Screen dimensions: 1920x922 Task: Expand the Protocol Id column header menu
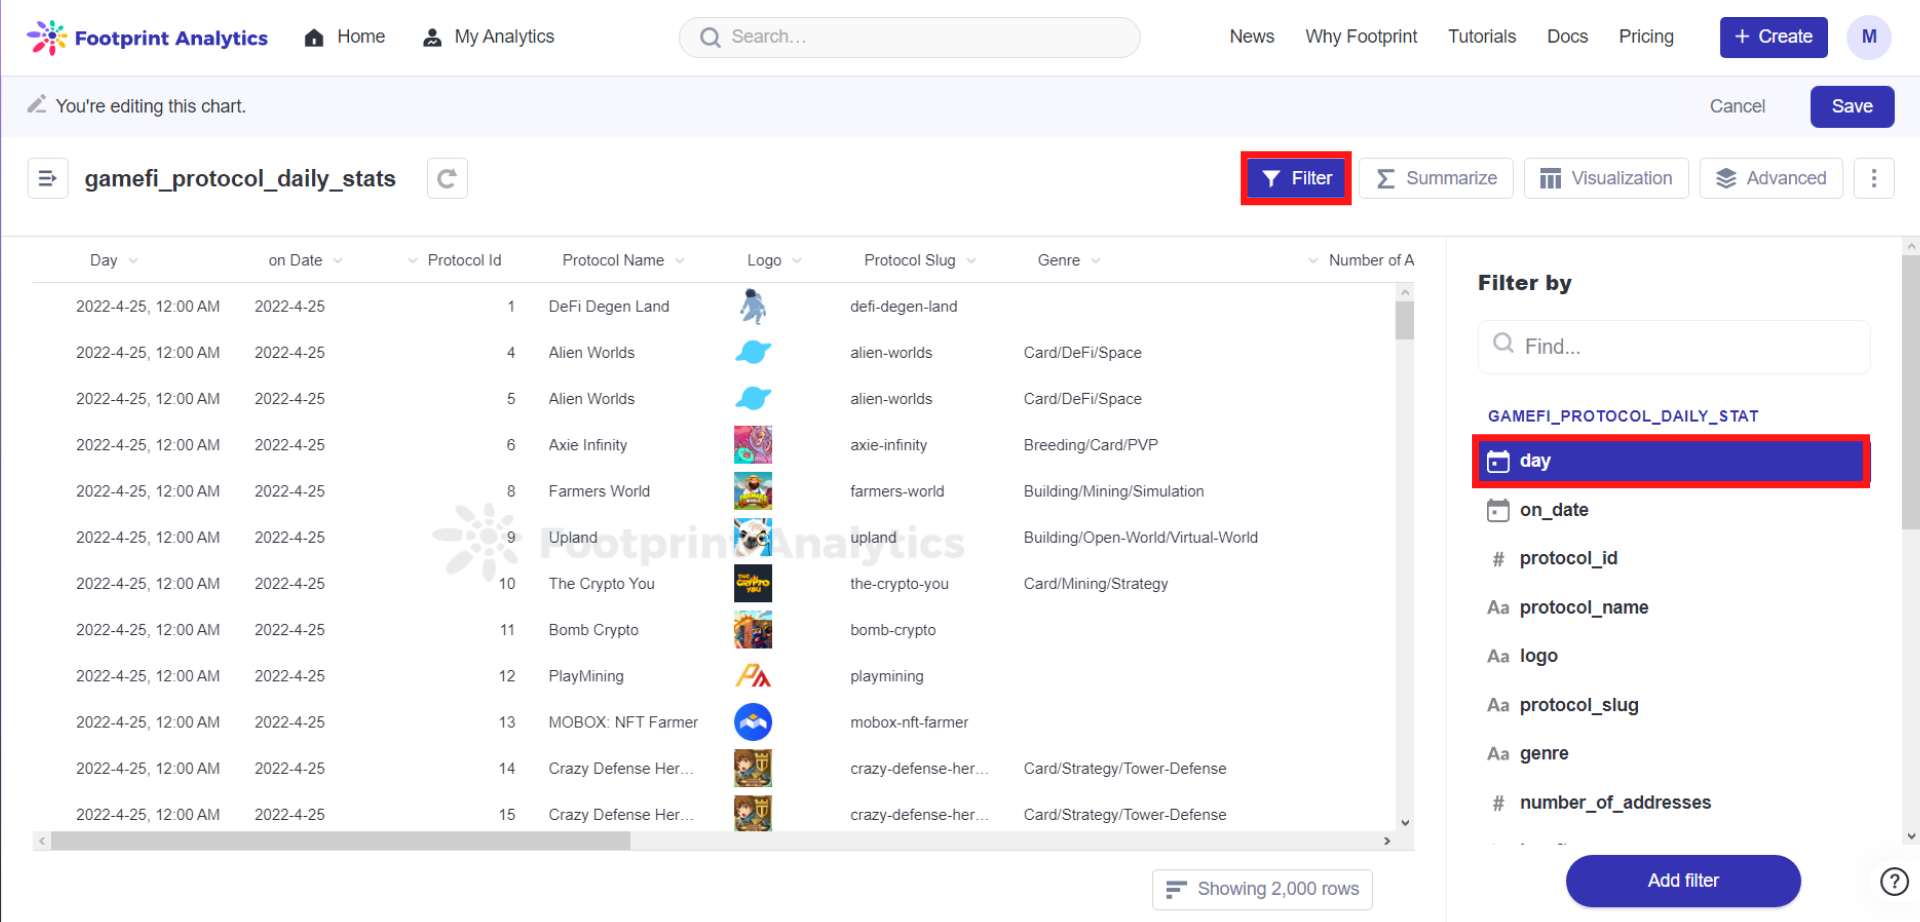[x=412, y=261]
